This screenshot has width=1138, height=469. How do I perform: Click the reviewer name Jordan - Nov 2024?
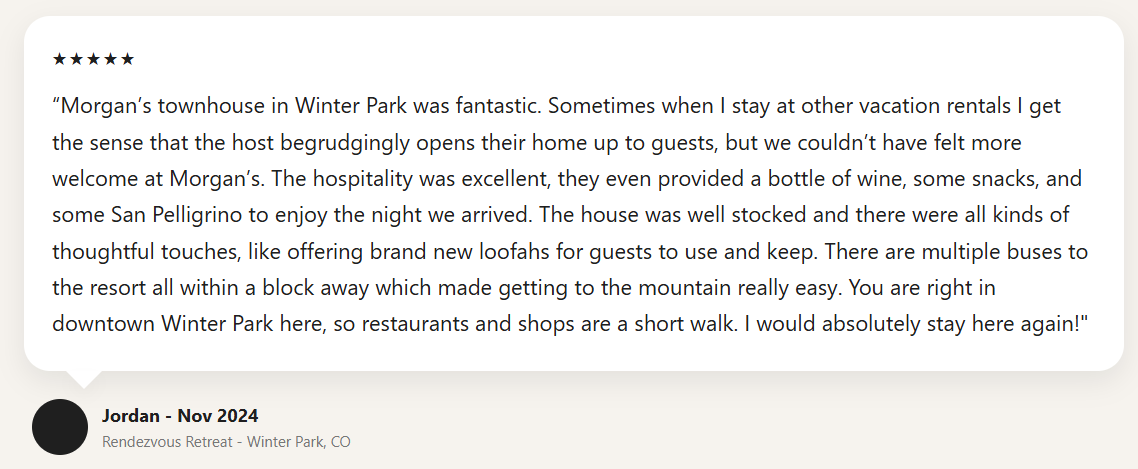(180, 416)
